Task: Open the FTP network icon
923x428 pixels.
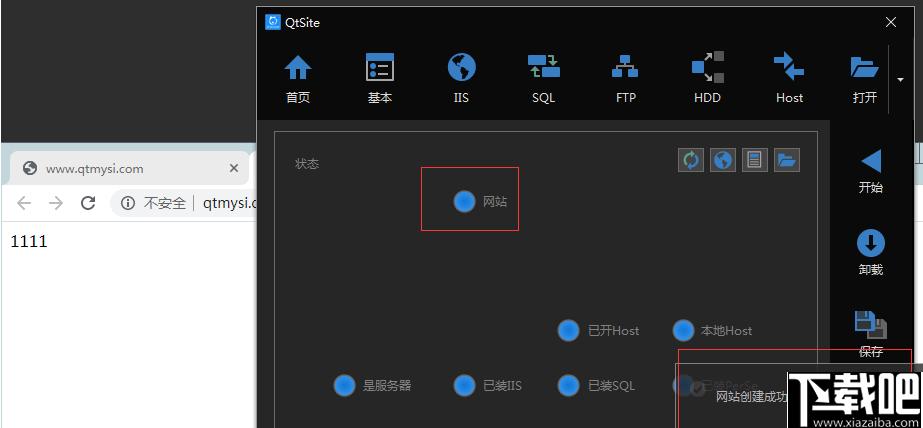Action: (625, 67)
